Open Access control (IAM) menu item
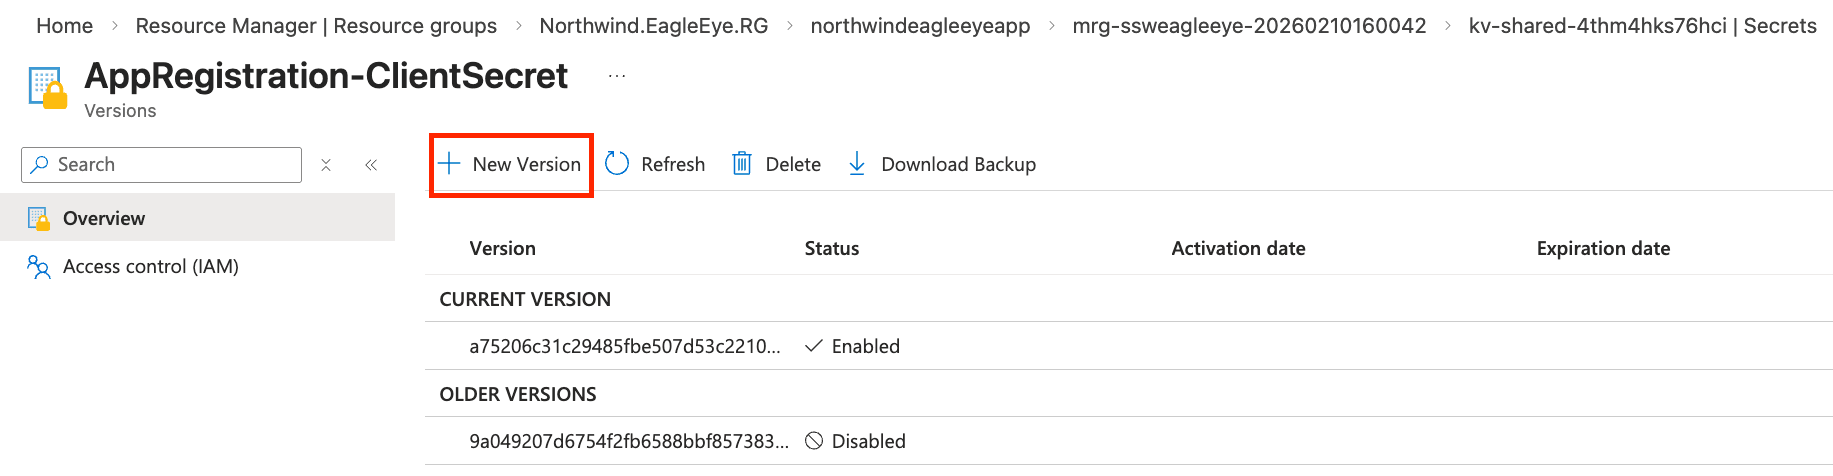 tap(150, 267)
